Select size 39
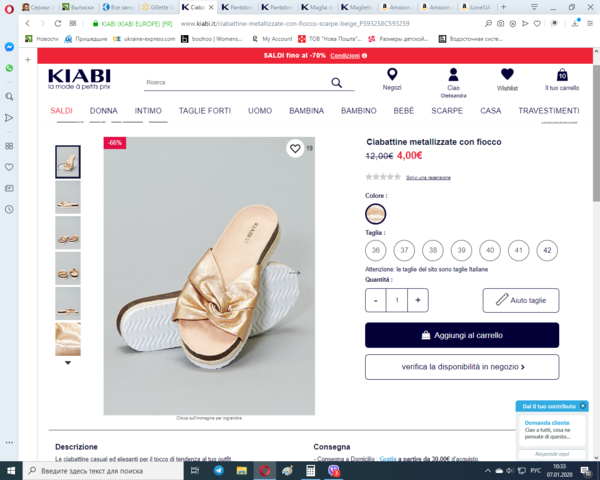 pyautogui.click(x=461, y=250)
